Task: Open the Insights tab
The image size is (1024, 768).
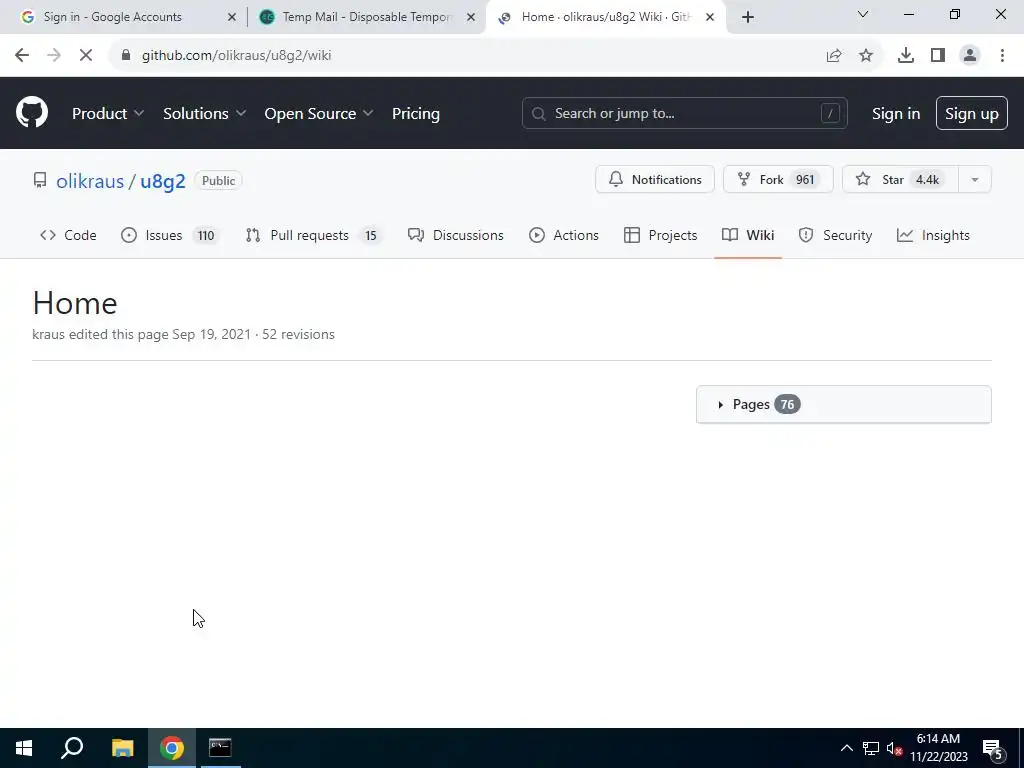Action: point(933,235)
